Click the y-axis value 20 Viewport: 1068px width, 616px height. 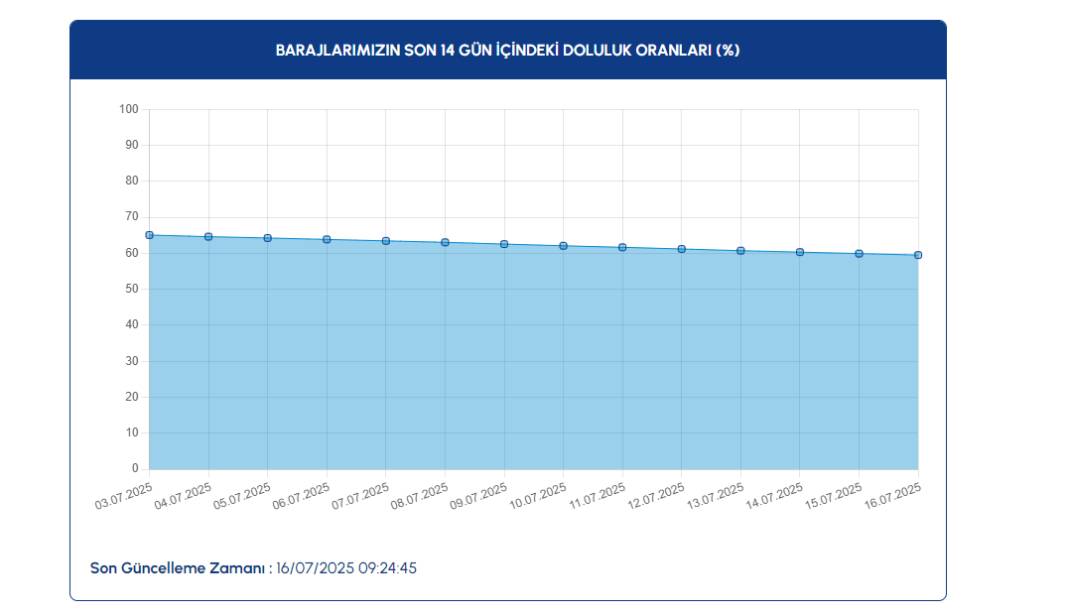pos(131,397)
